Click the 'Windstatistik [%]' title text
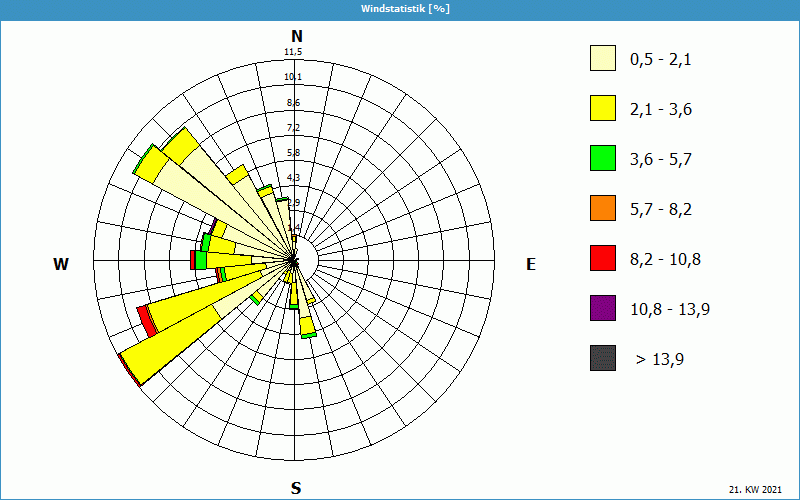 click(406, 9)
